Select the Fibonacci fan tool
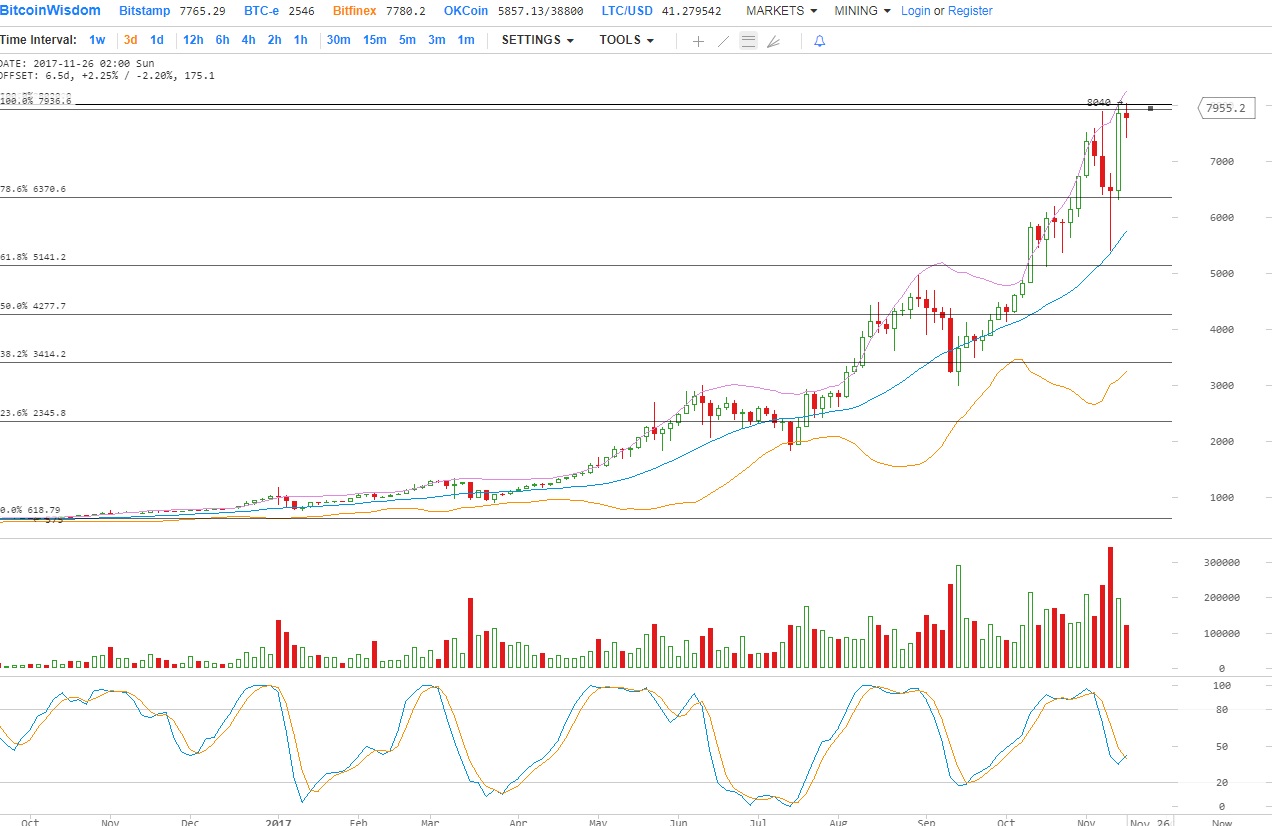Viewport: 1272px width, 826px height. click(x=773, y=41)
